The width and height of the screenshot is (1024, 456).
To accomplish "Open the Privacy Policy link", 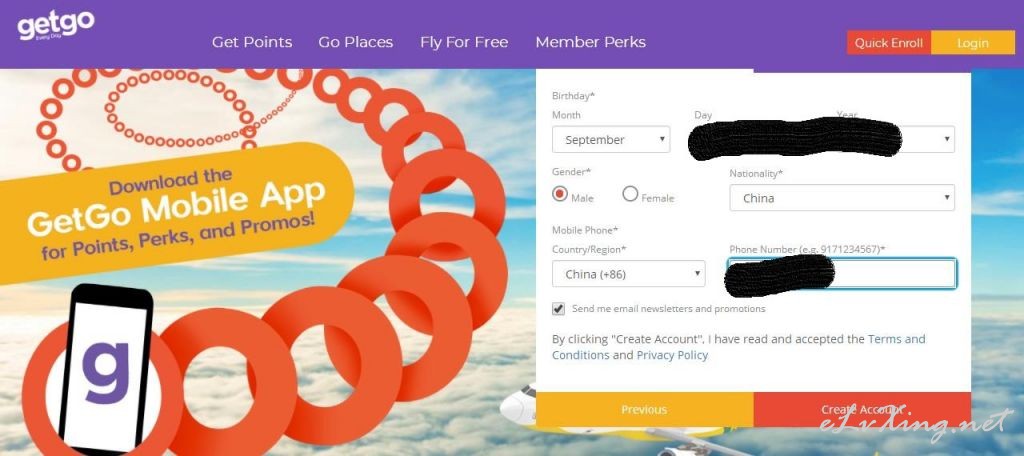I will coord(672,355).
